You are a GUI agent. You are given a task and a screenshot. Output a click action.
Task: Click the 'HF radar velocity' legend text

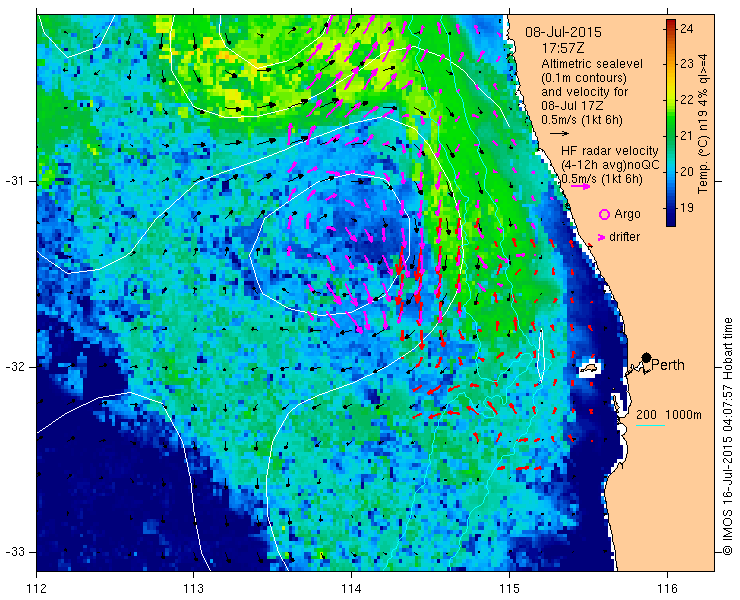coord(610,151)
